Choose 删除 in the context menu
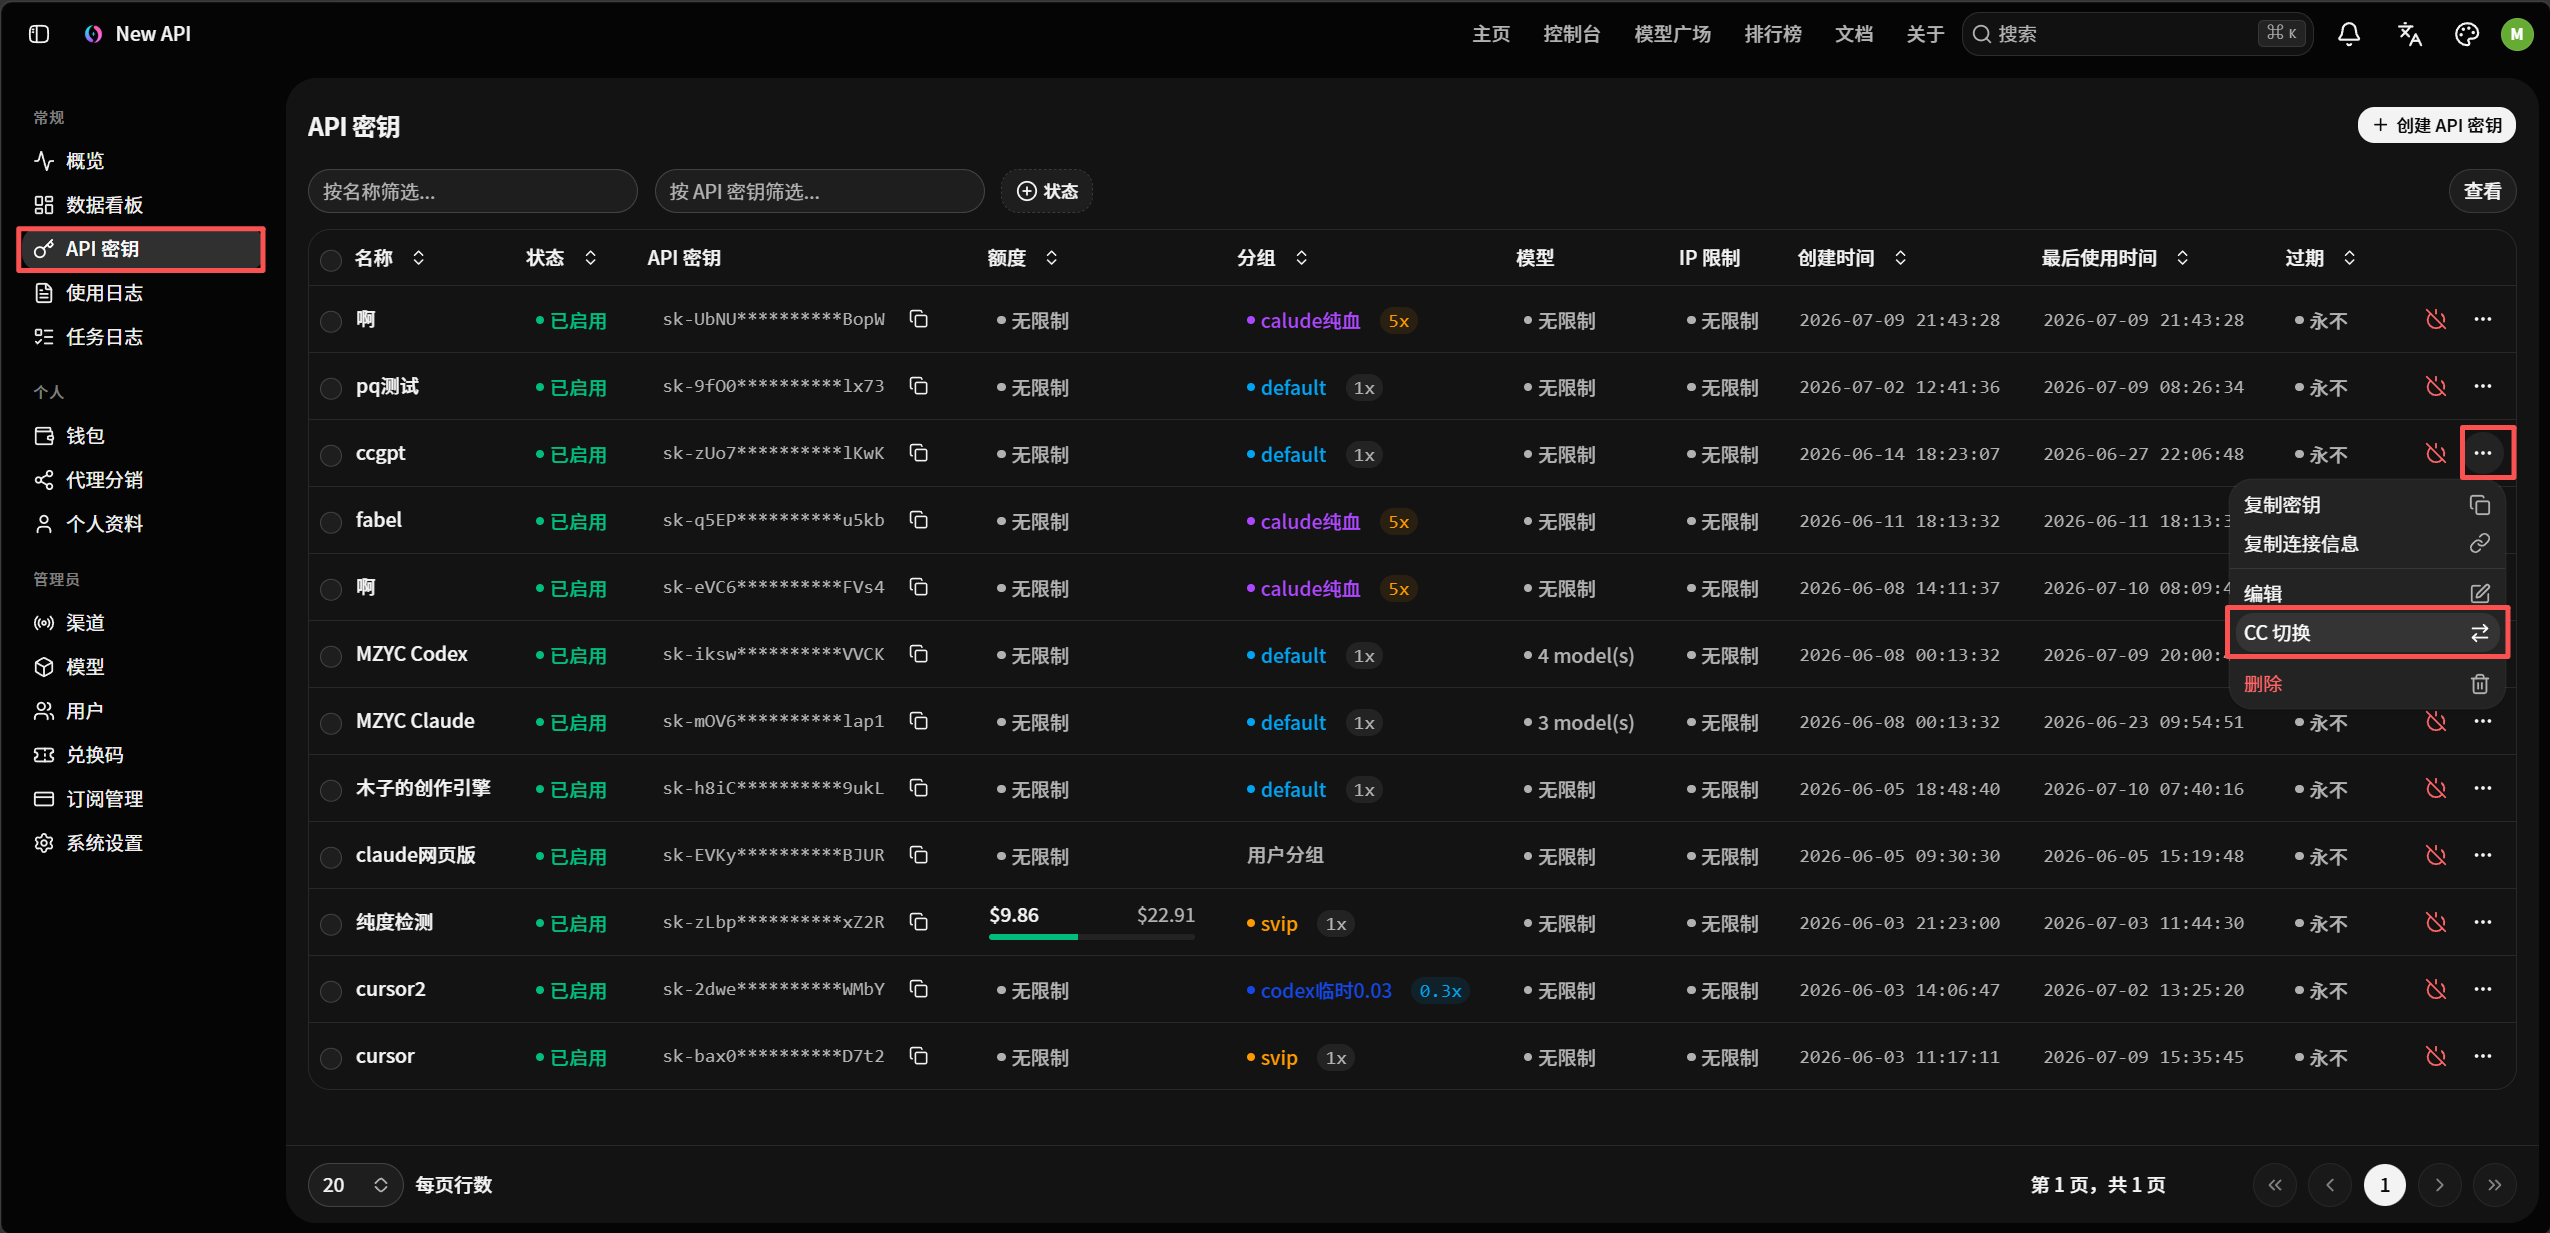 point(2366,684)
